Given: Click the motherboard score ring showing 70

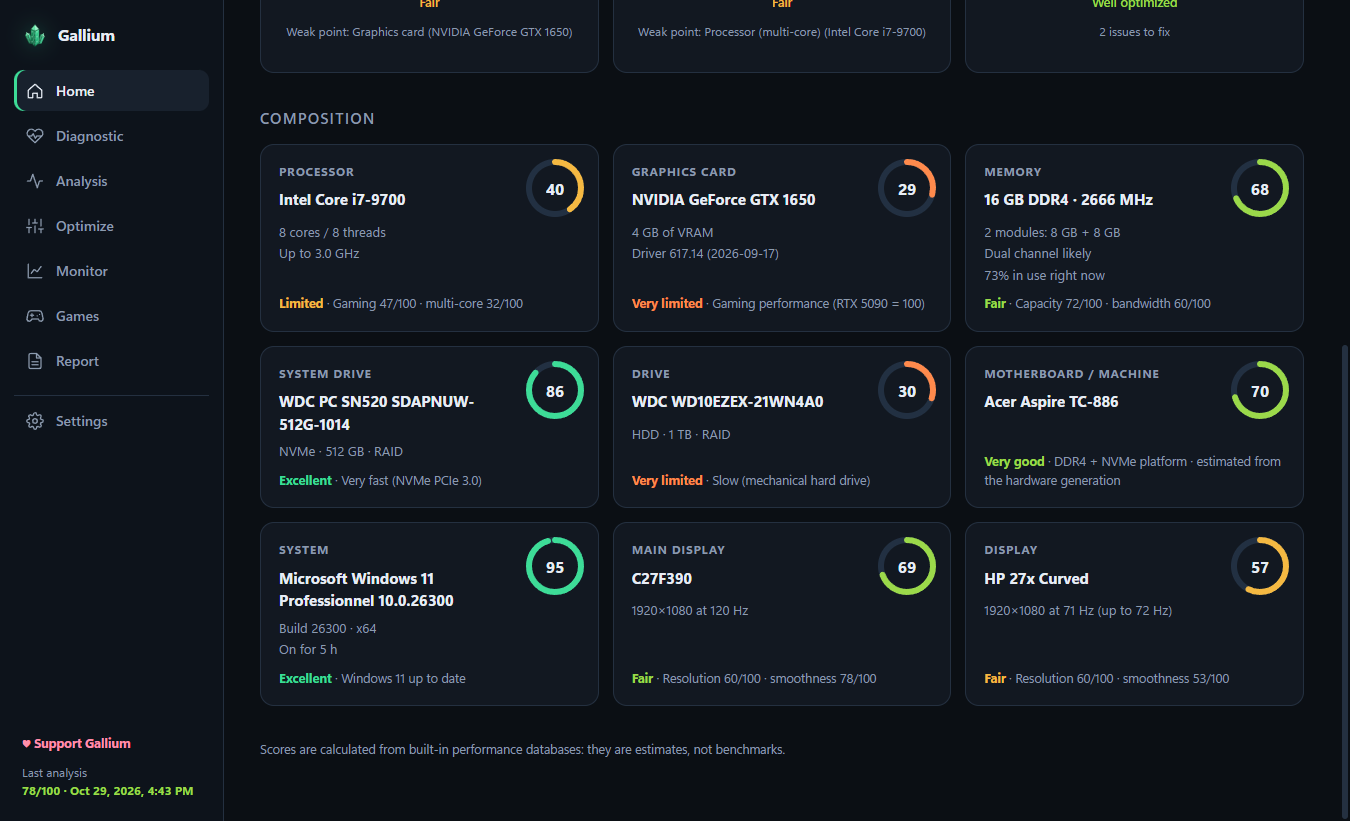Looking at the screenshot, I should pos(1260,390).
